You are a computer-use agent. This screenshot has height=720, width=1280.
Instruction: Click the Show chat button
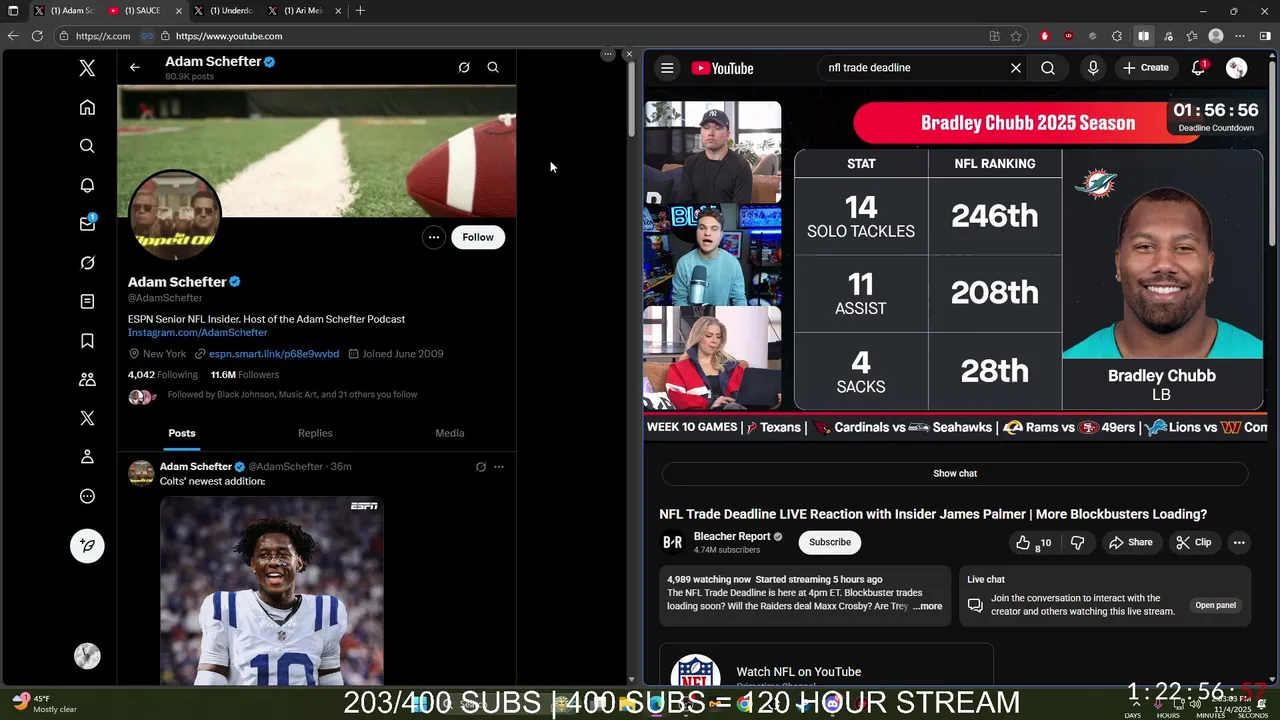tap(955, 473)
